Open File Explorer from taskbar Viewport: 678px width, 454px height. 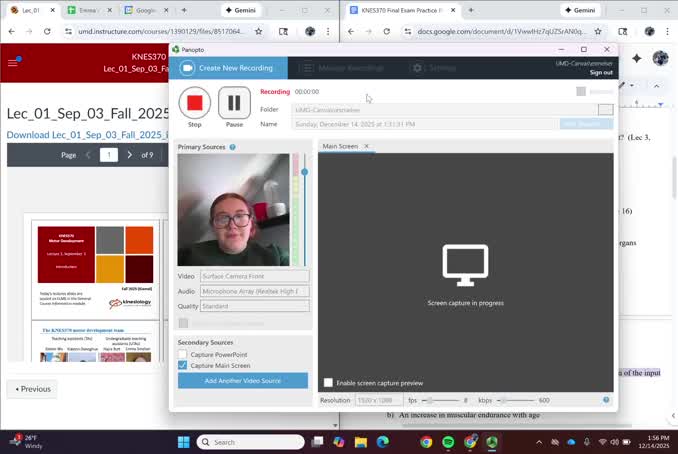[x=361, y=442]
